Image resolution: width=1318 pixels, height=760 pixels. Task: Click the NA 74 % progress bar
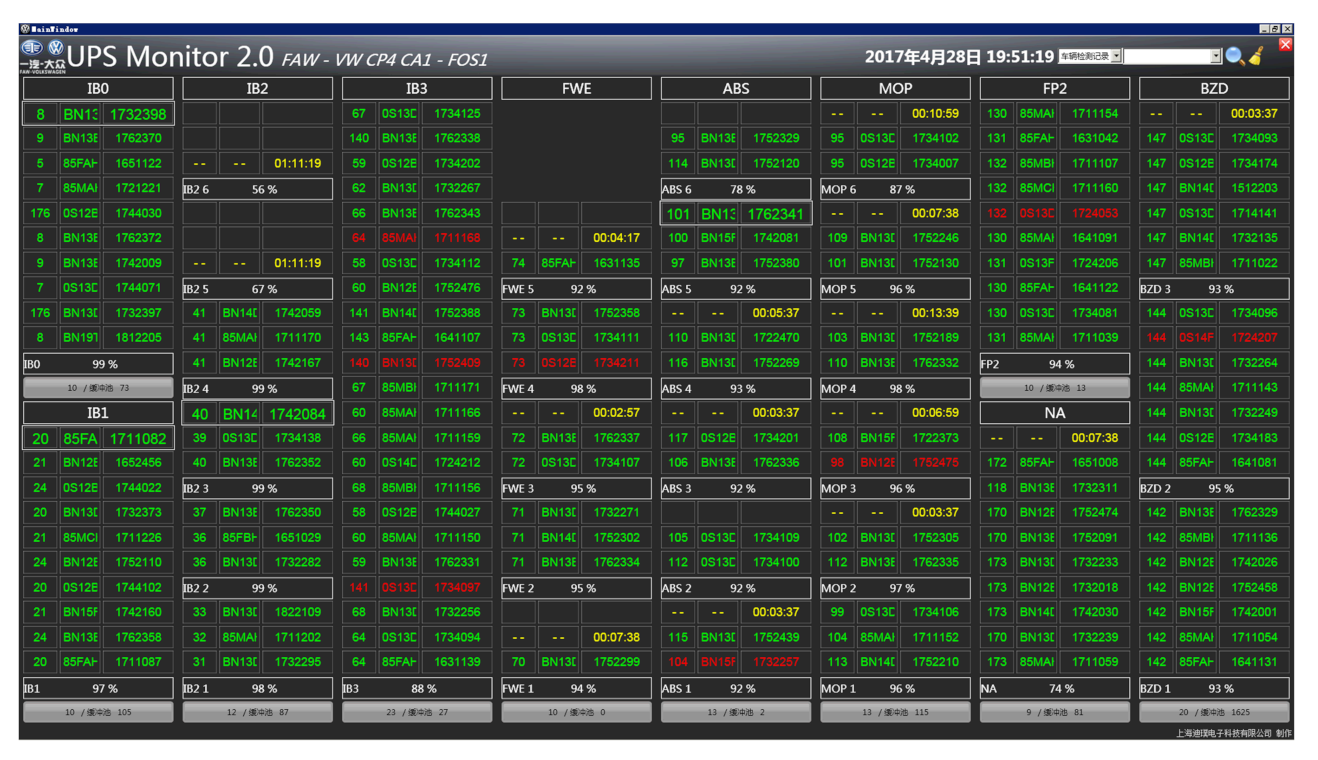1055,688
